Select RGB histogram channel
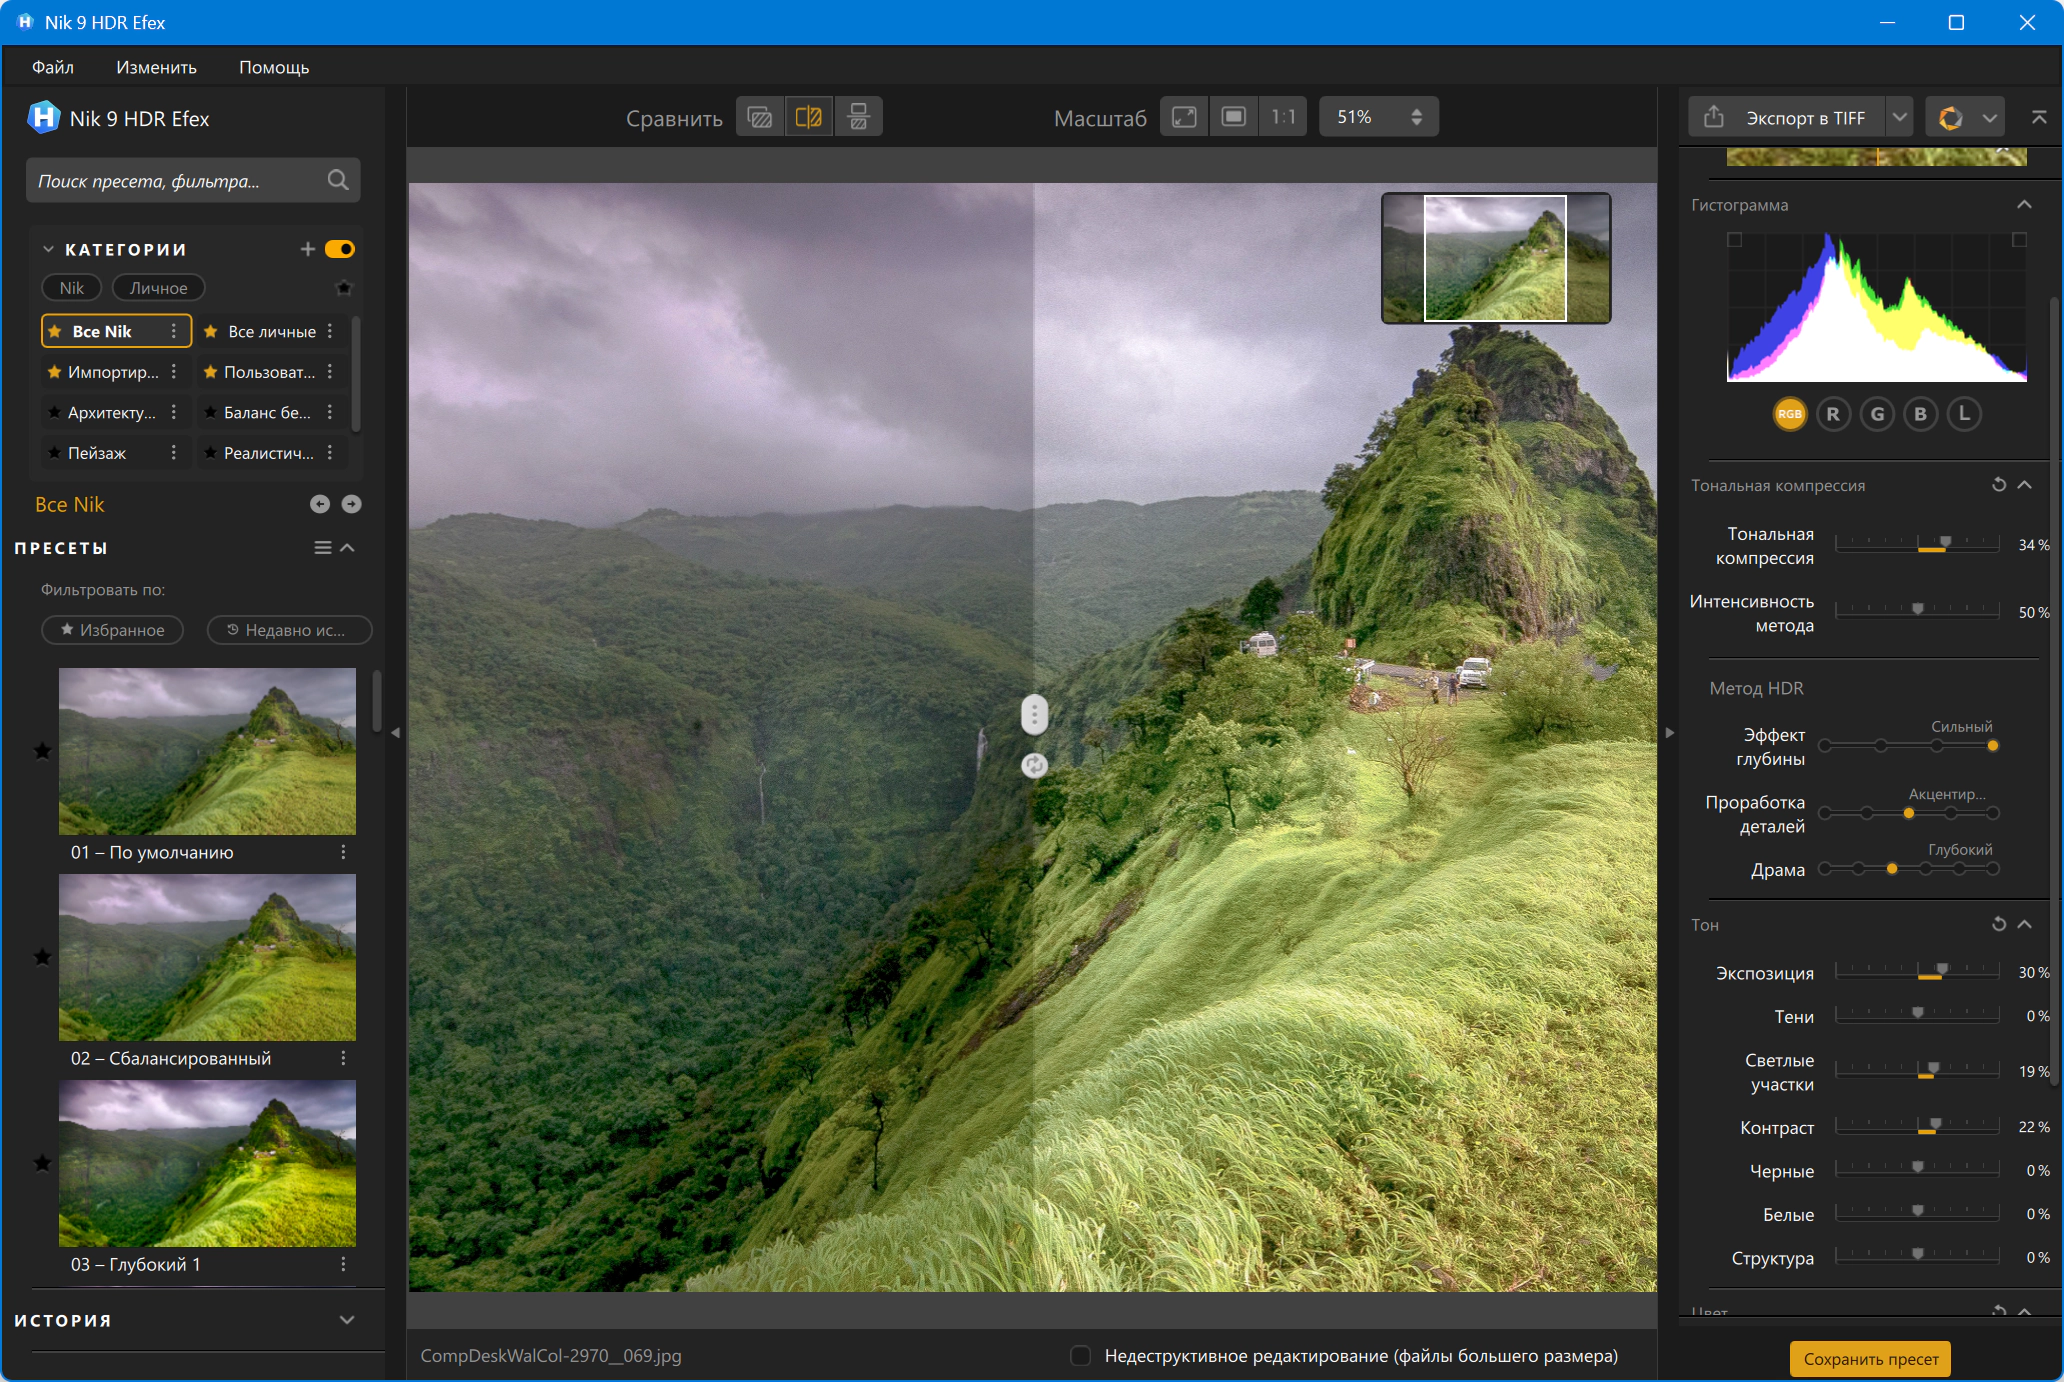Image resolution: width=2064 pixels, height=1382 pixels. coord(1790,414)
